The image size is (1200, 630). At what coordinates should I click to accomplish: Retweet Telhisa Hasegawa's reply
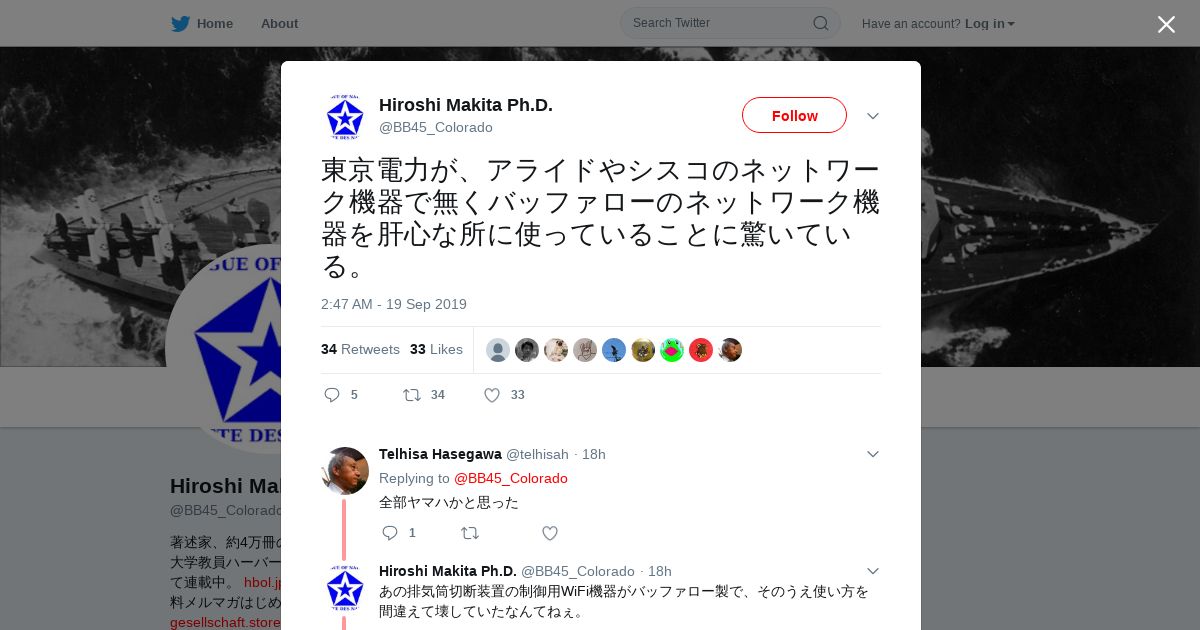(470, 533)
